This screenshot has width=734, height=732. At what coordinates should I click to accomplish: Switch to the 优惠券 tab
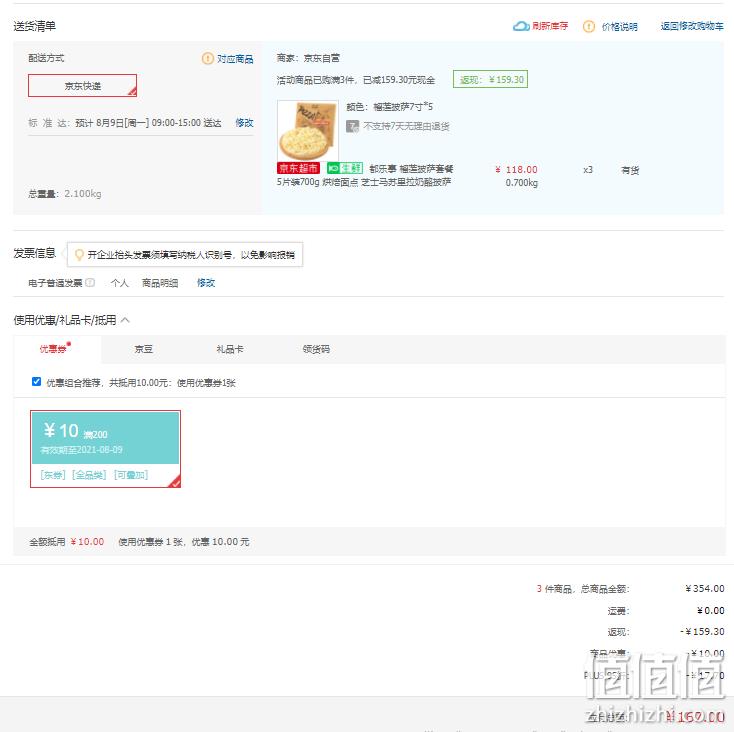pyautogui.click(x=57, y=349)
